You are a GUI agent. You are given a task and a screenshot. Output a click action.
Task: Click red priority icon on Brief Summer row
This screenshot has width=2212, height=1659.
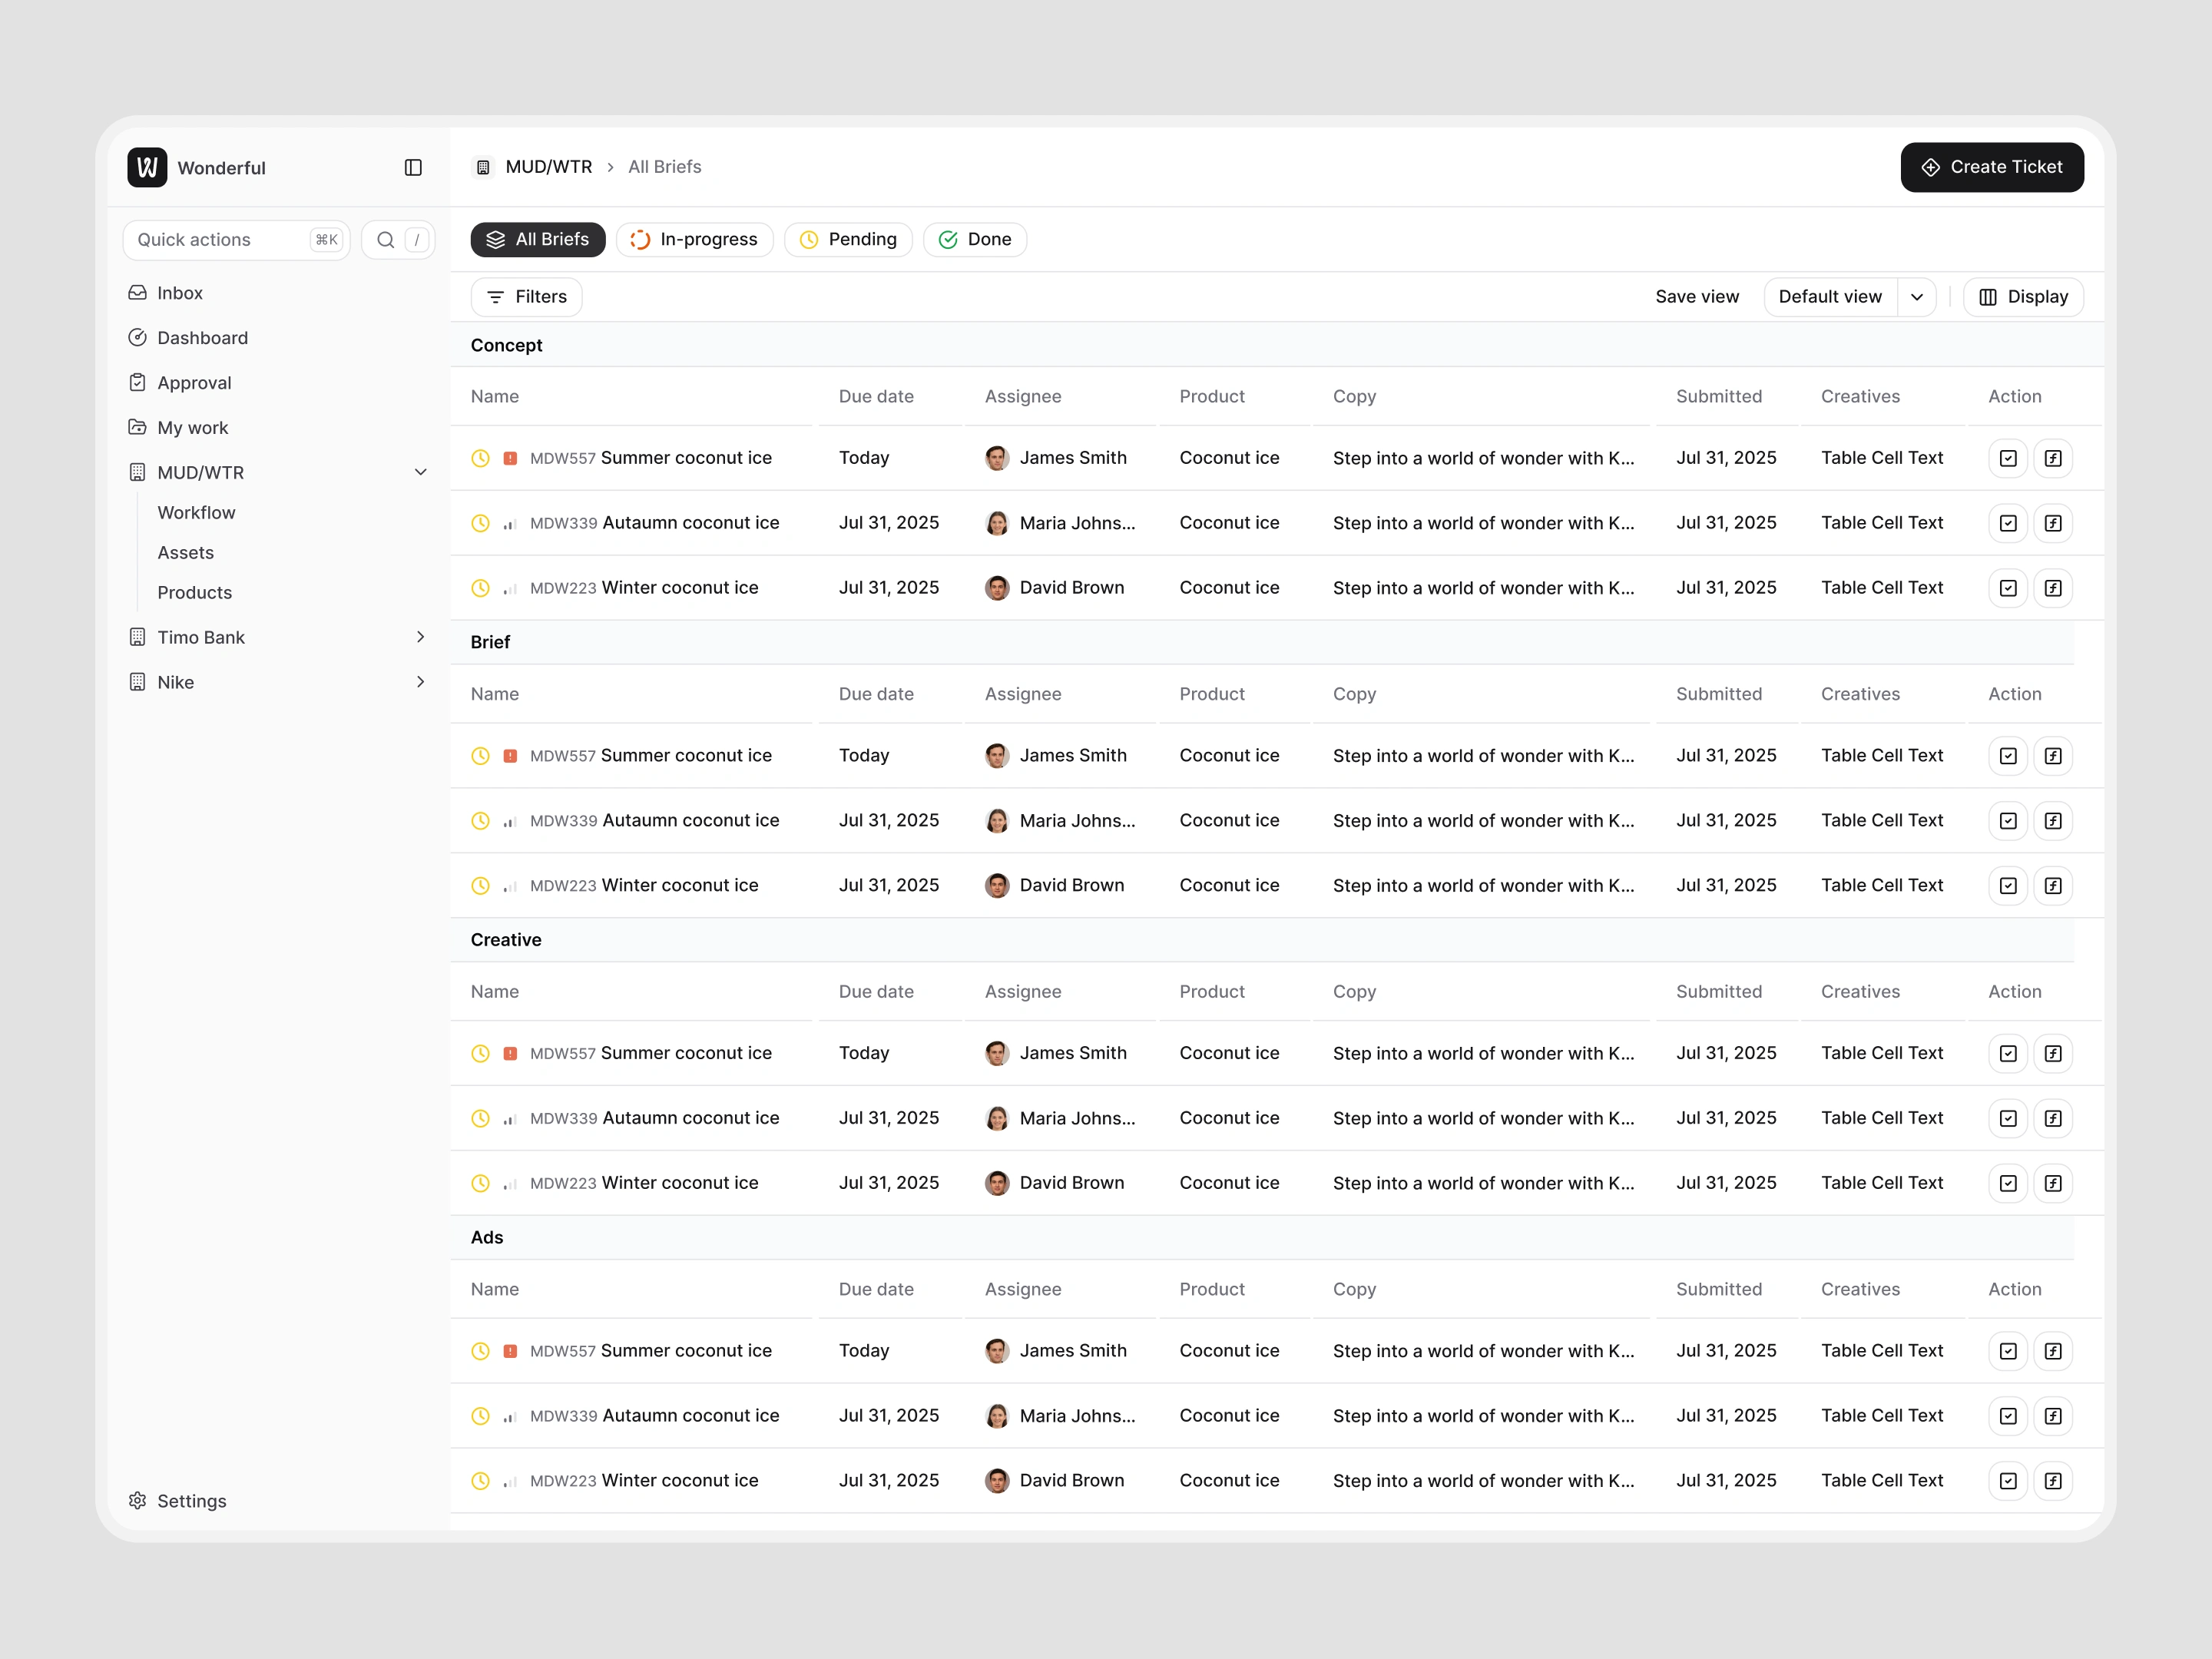(x=510, y=756)
